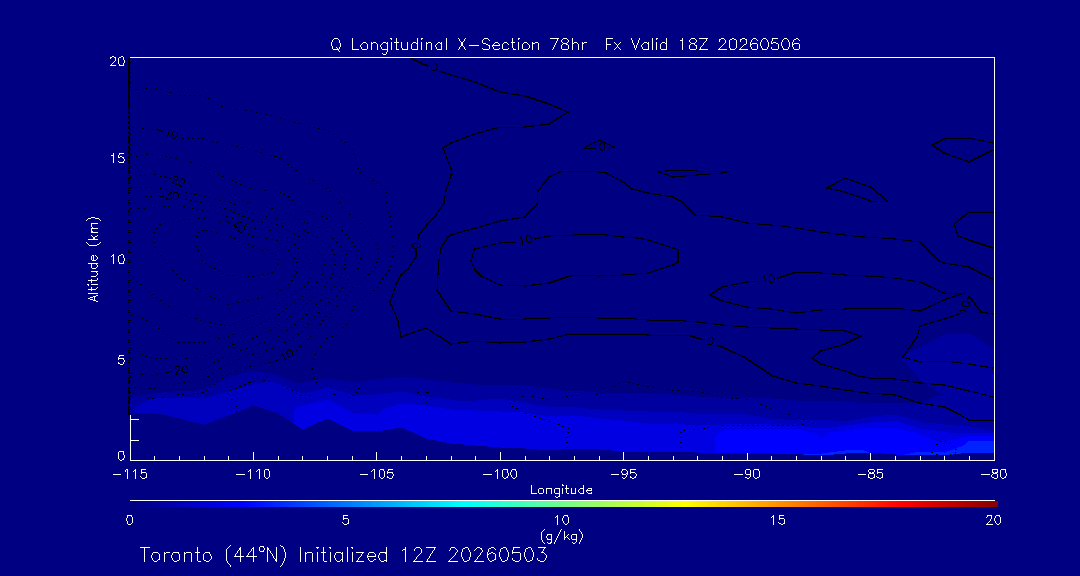This screenshot has width=1080, height=576.
Task: Click the -20 contour label near 14 km
Action: (x=178, y=182)
